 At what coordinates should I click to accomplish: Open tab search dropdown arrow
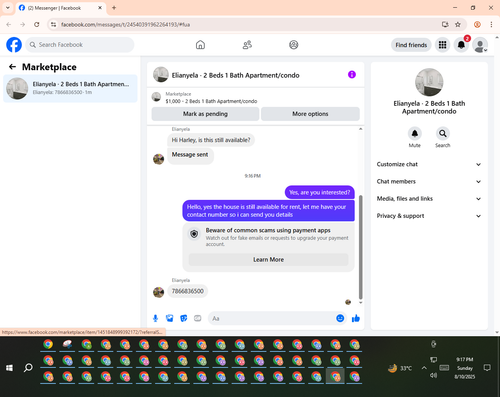8,8
